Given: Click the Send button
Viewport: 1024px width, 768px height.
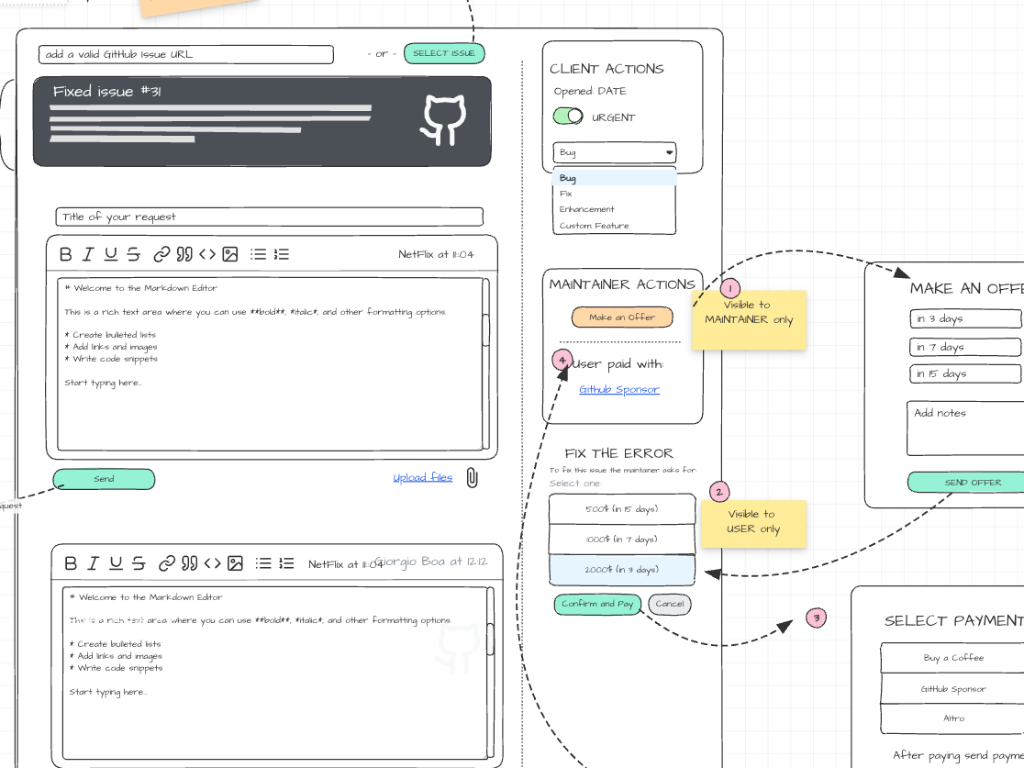Looking at the screenshot, I should pos(104,479).
